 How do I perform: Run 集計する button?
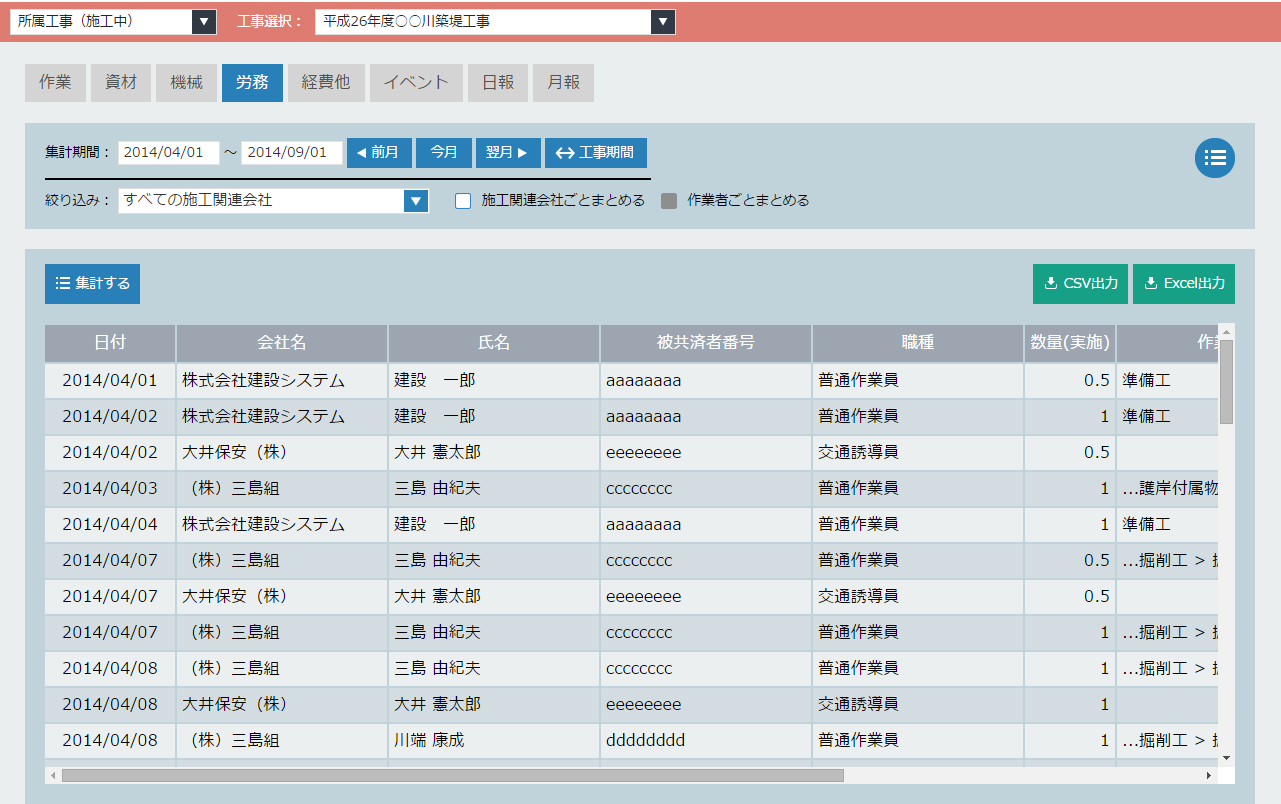pos(92,284)
